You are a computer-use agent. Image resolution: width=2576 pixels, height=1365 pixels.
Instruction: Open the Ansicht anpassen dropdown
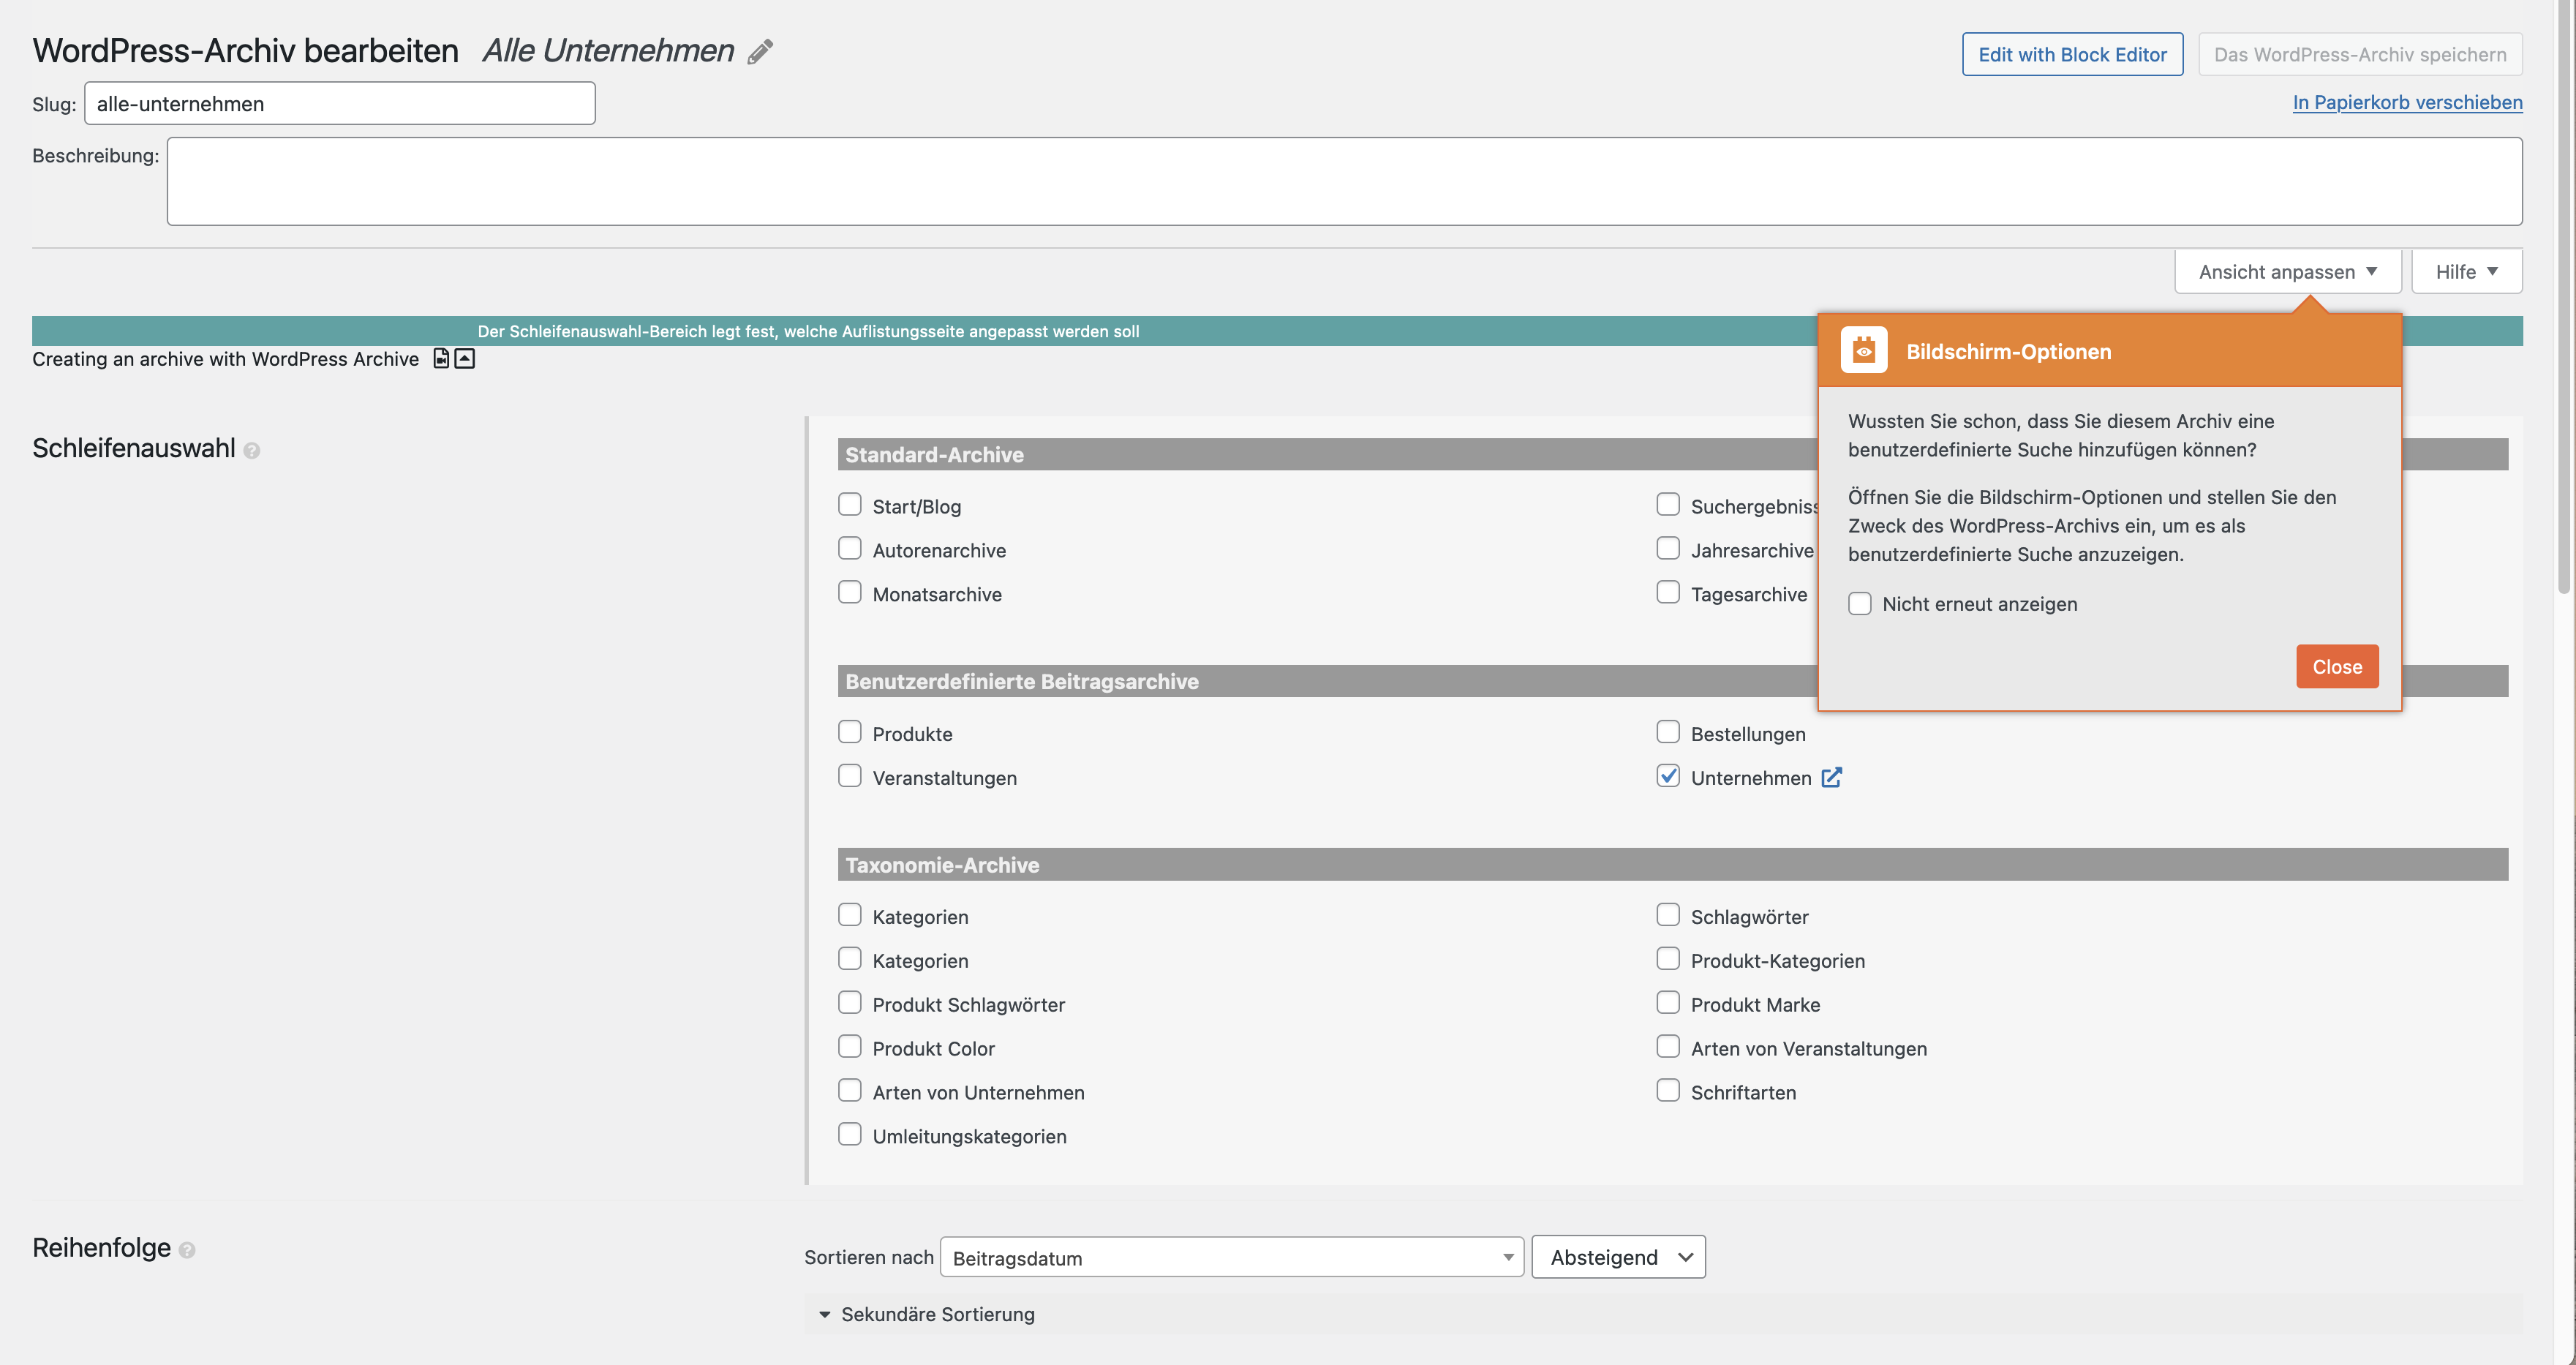[2287, 271]
